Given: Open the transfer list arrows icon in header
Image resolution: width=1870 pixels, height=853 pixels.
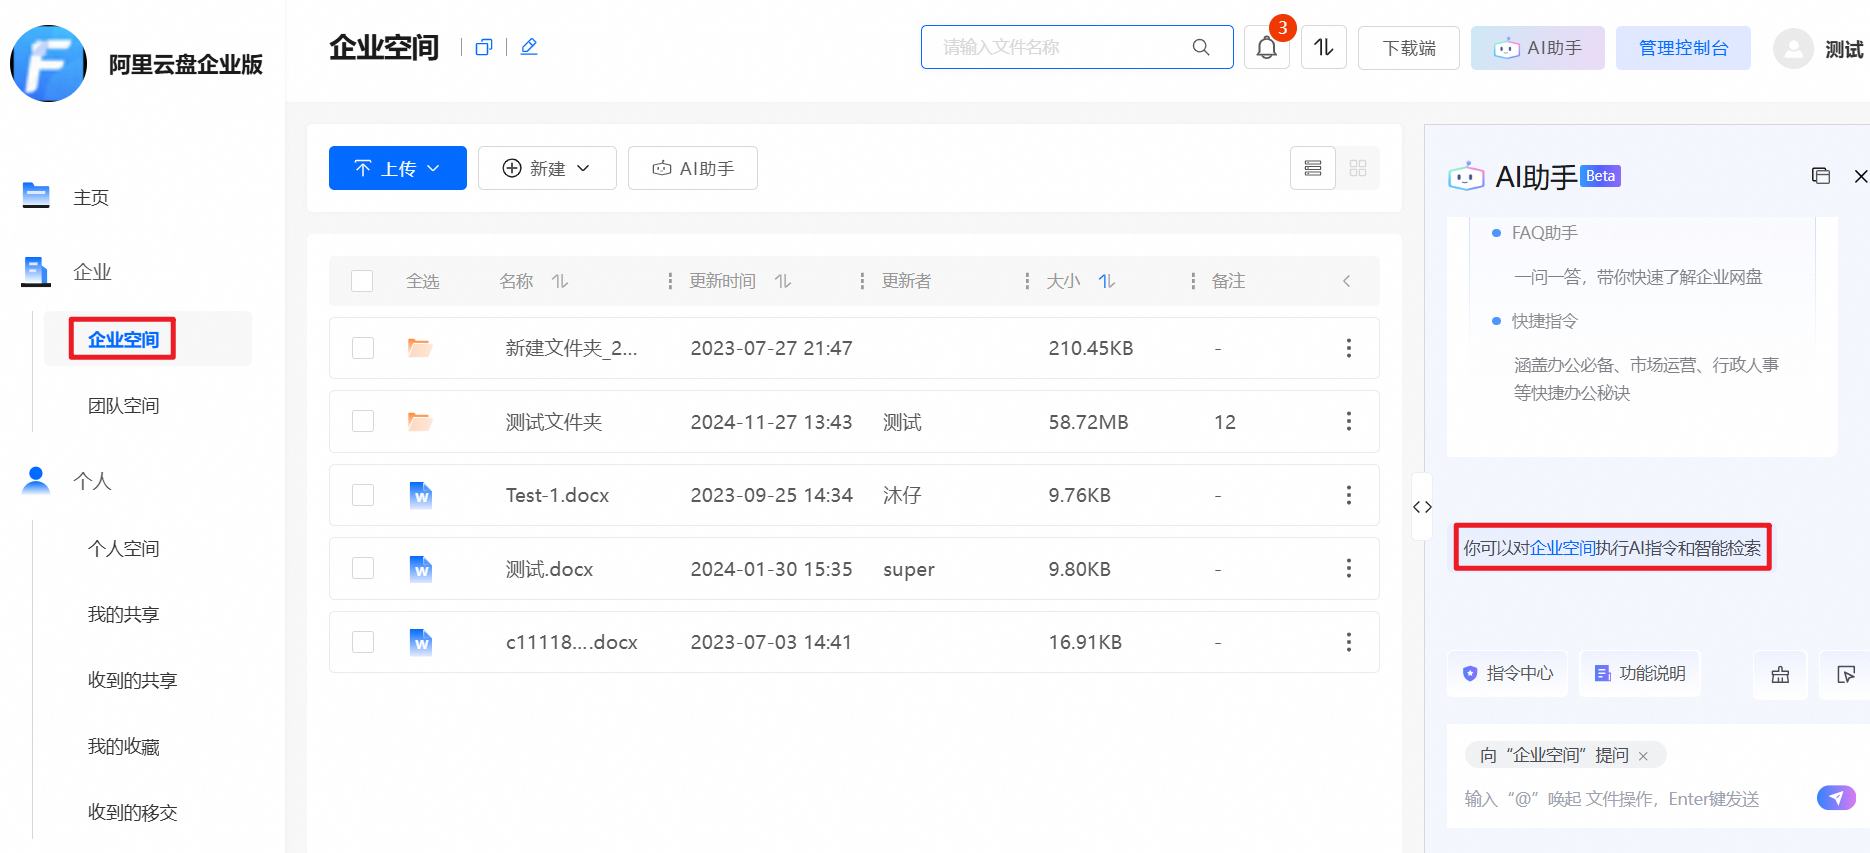Looking at the screenshot, I should [x=1324, y=47].
